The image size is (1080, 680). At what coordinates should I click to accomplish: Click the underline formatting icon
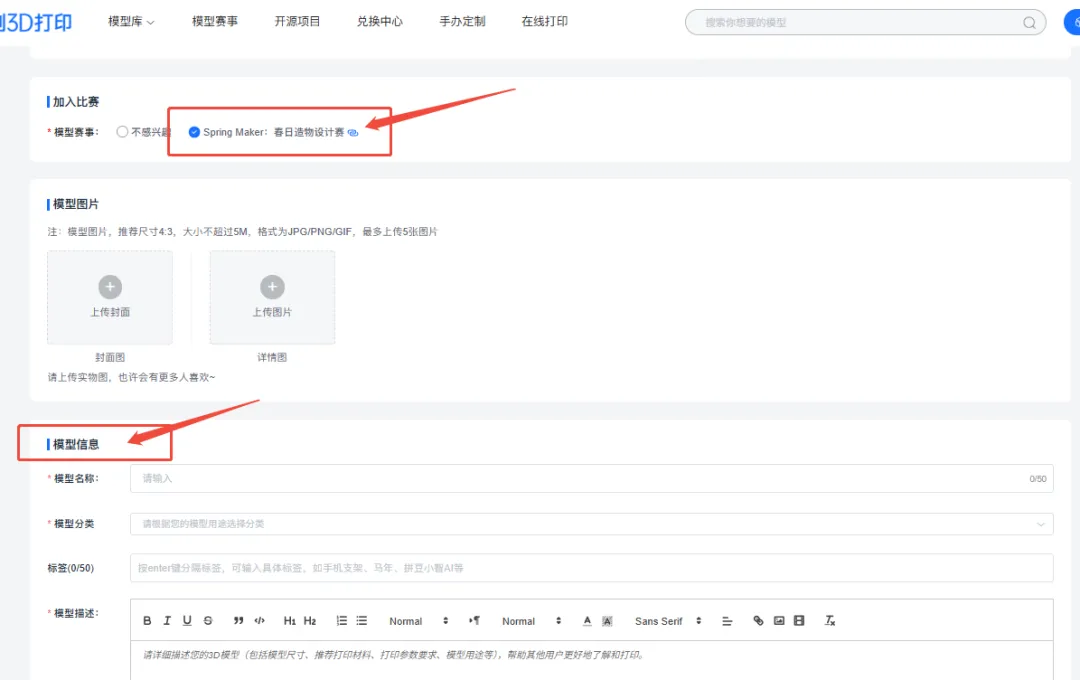coord(187,621)
